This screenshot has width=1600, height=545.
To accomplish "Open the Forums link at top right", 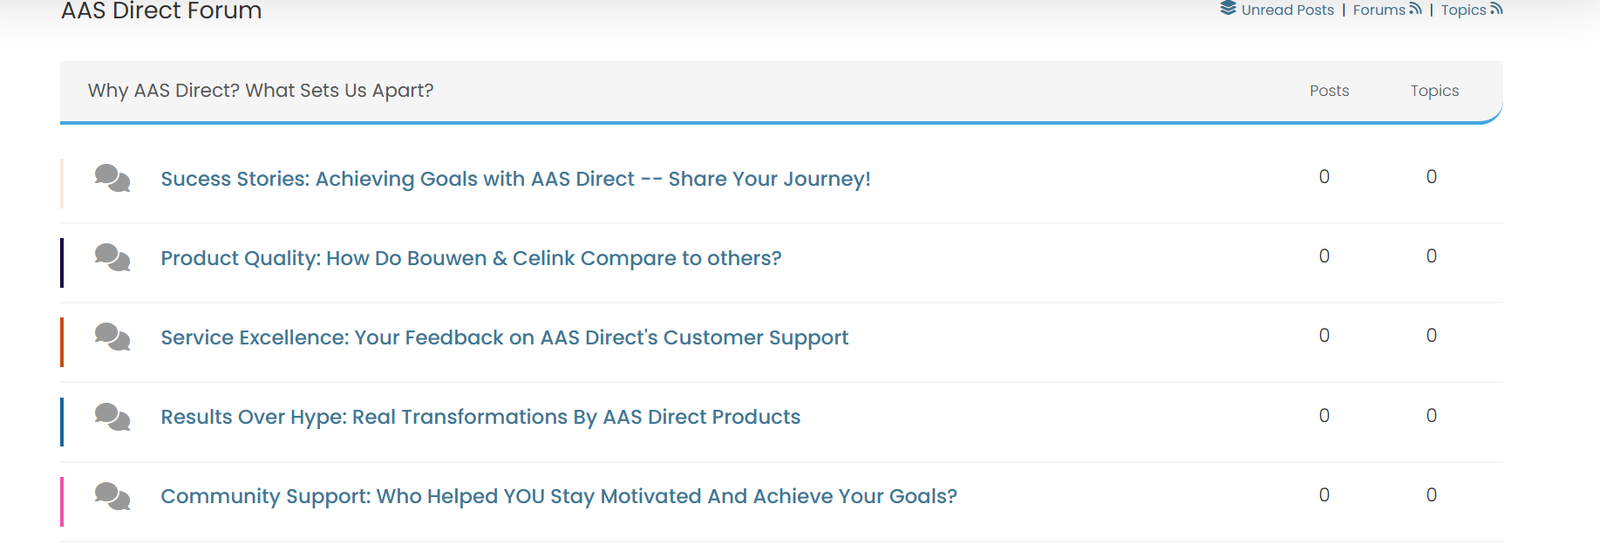I will [1379, 10].
